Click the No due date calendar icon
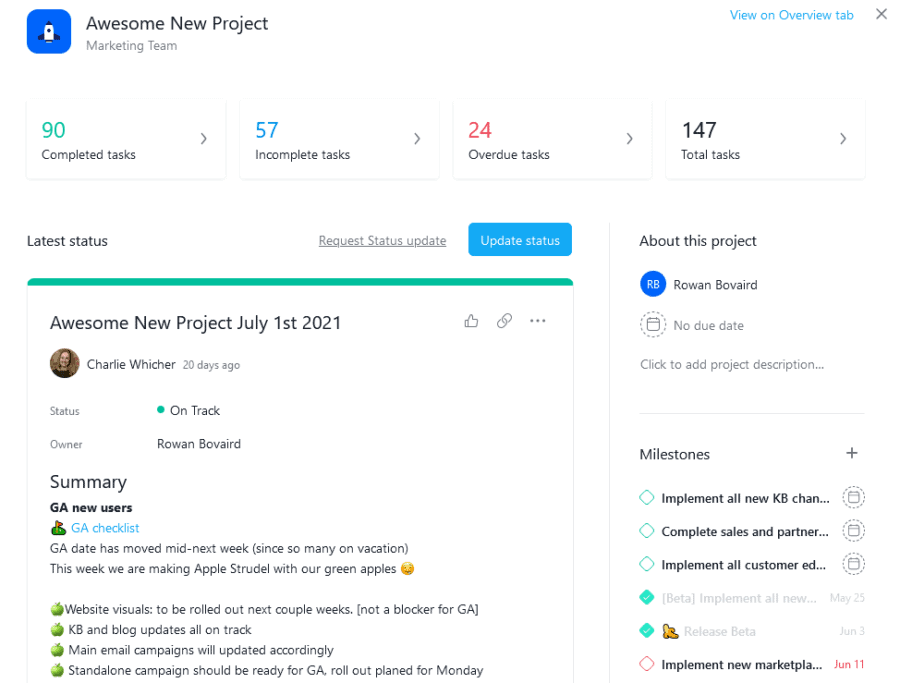 (653, 324)
